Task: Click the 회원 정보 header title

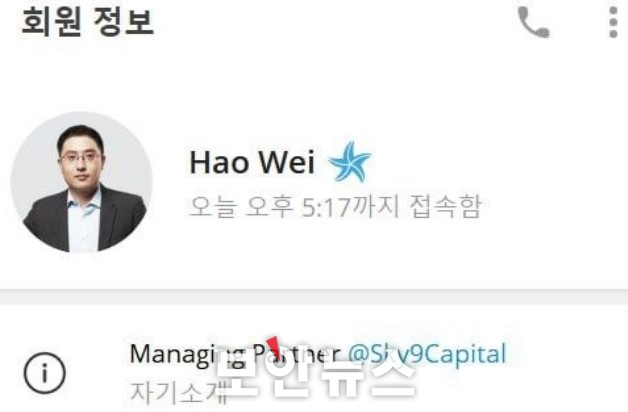Action: 88,21
